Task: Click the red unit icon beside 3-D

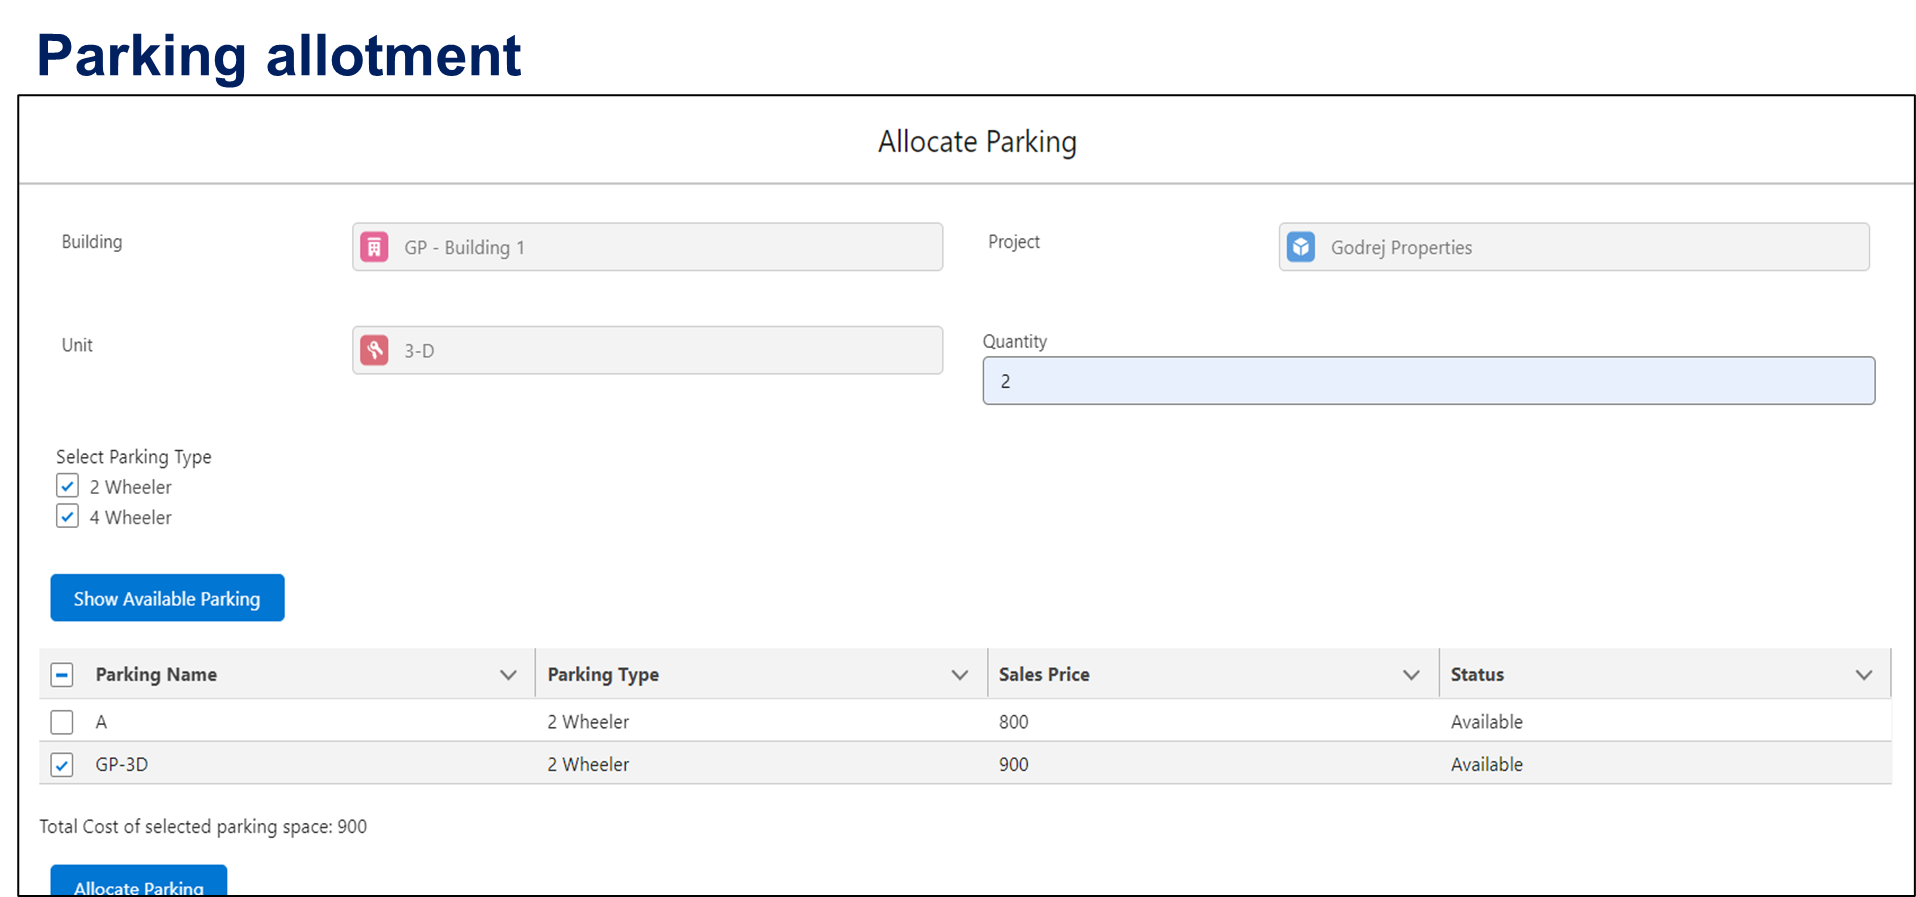Action: tap(374, 350)
